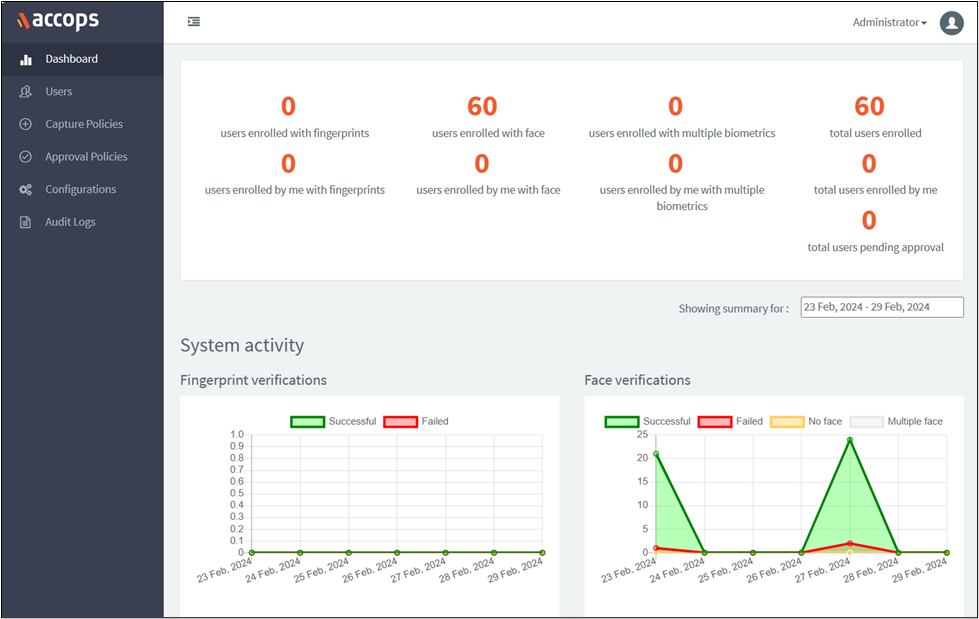Click the Audit Logs document icon
The width and height of the screenshot is (979, 619).
pos(26,222)
